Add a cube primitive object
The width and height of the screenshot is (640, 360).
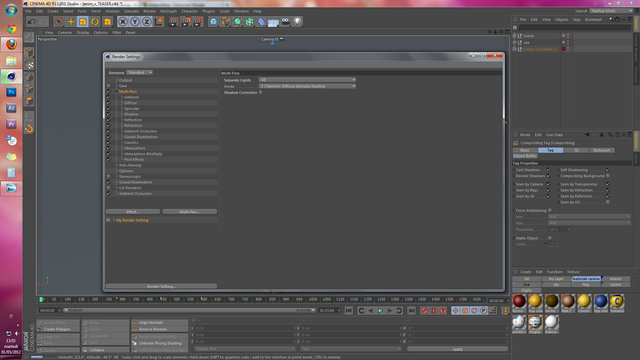coord(213,22)
